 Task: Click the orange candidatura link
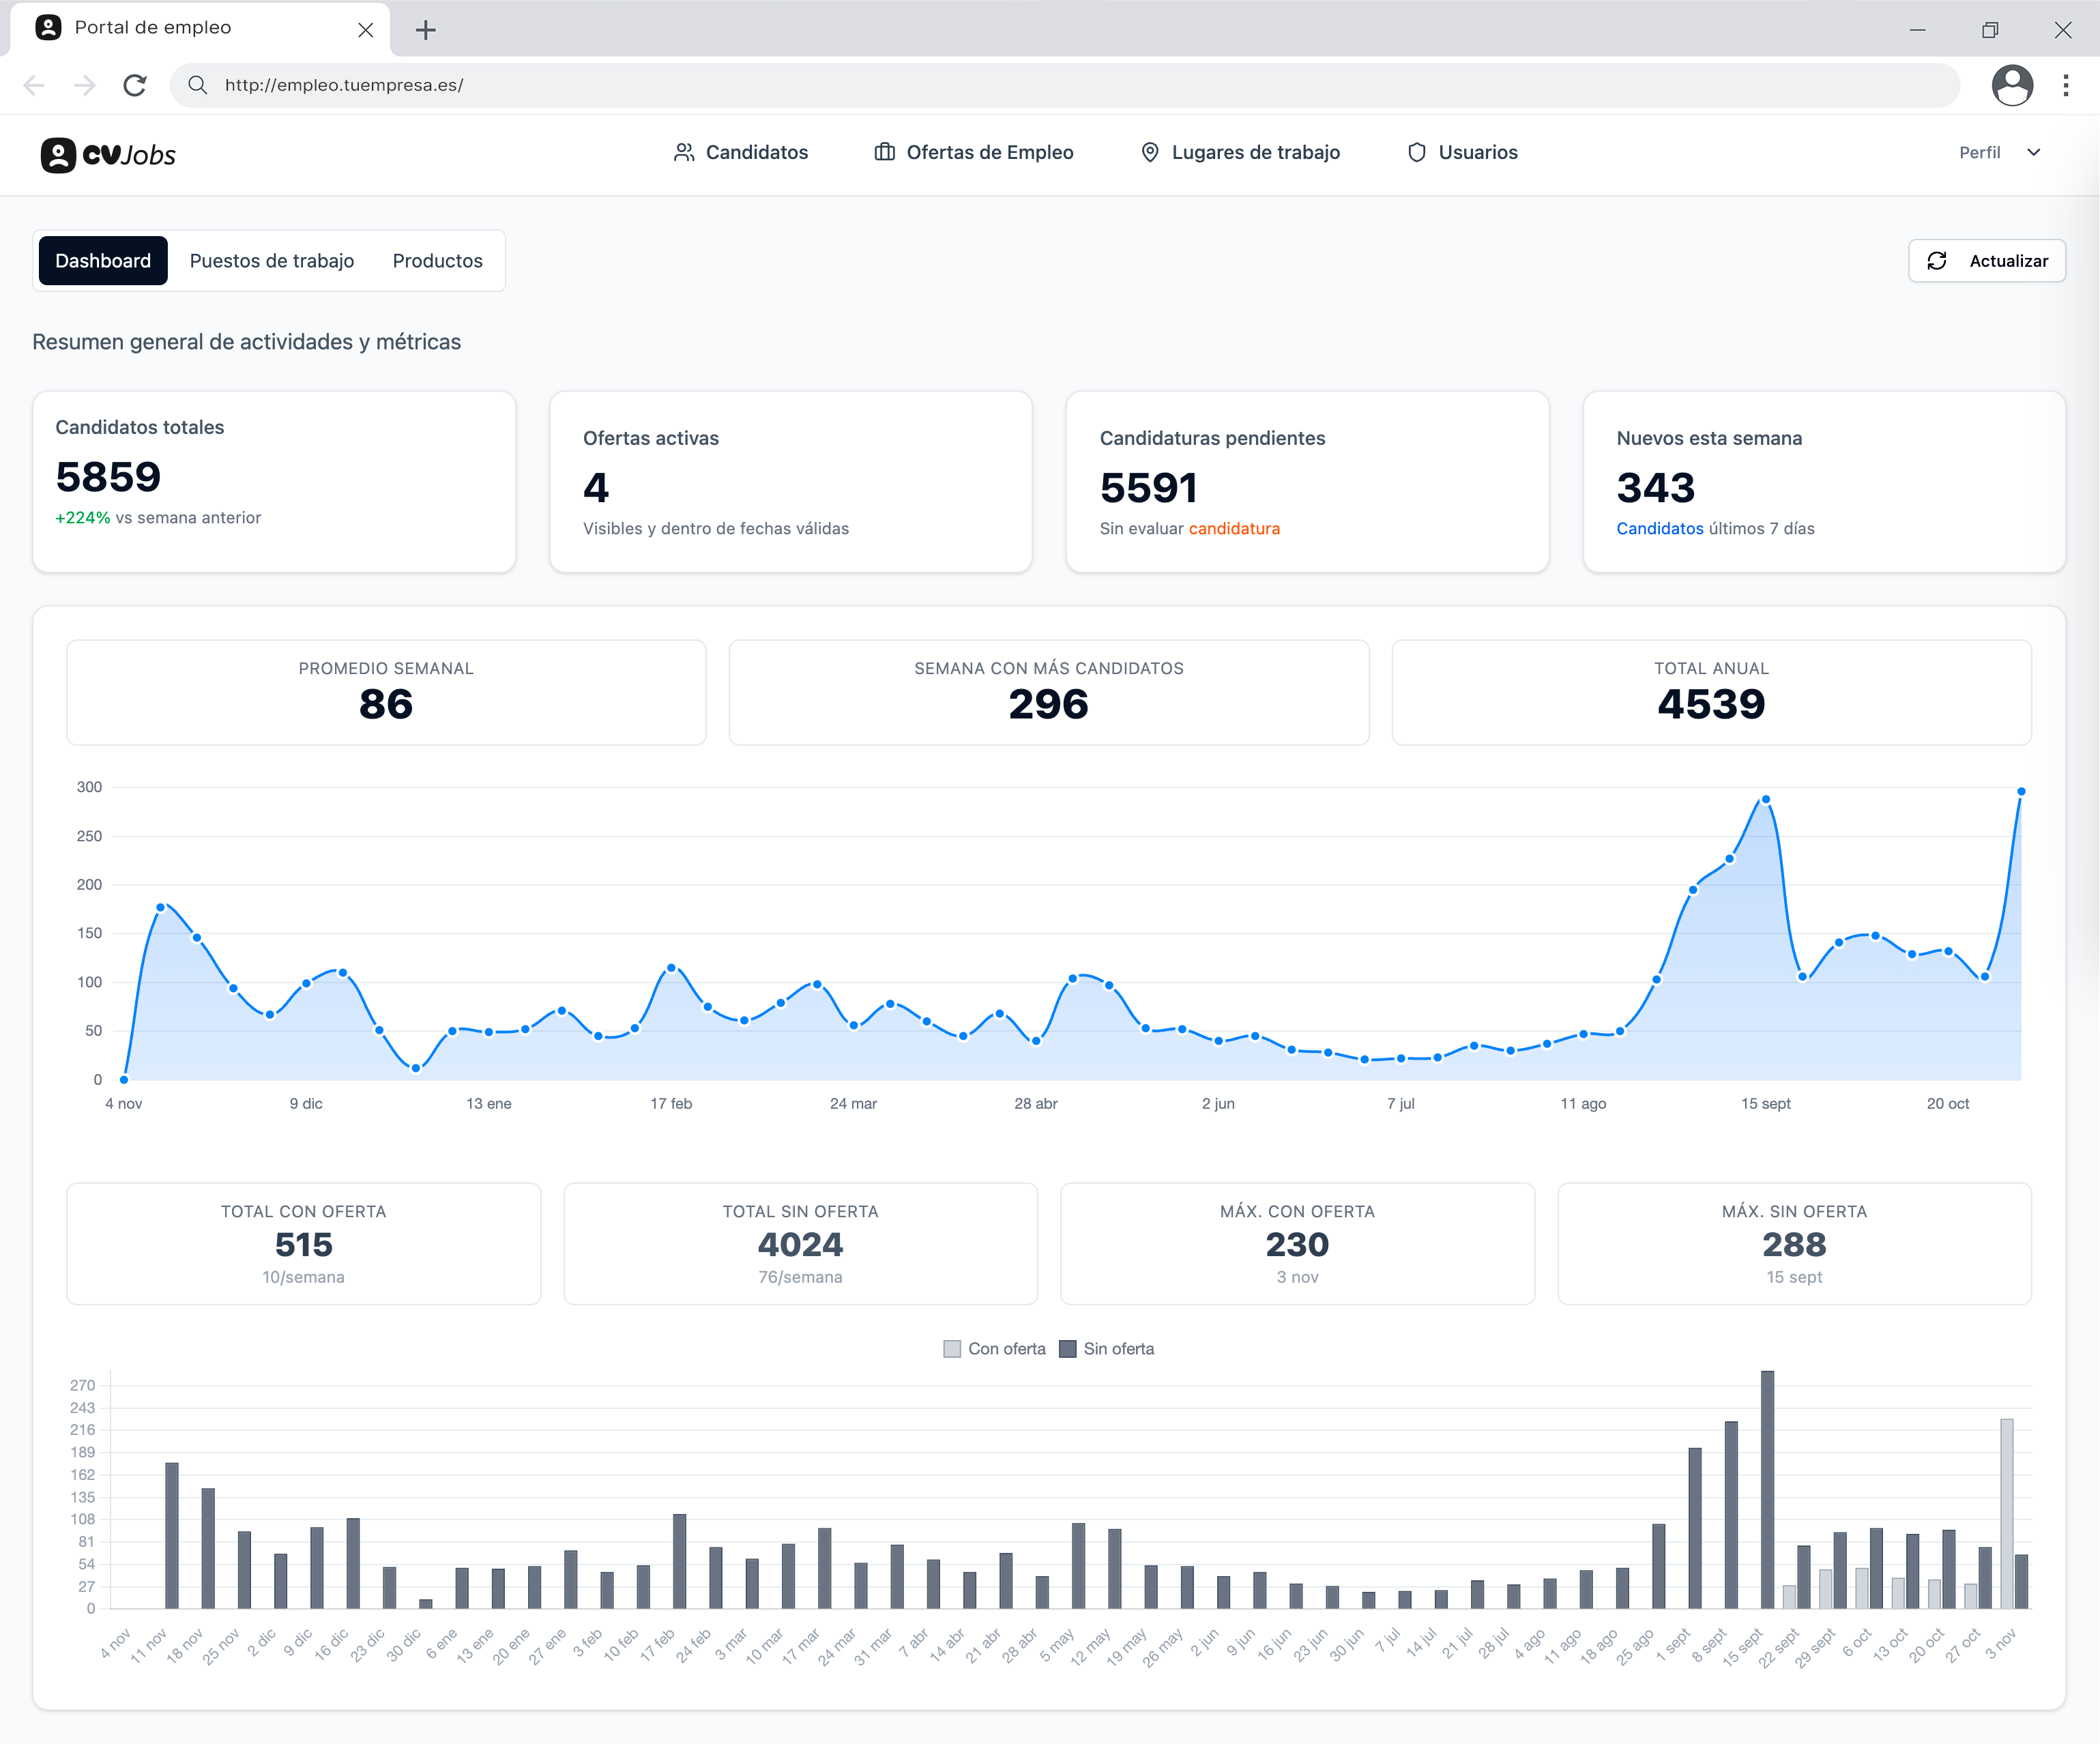[x=1234, y=528]
